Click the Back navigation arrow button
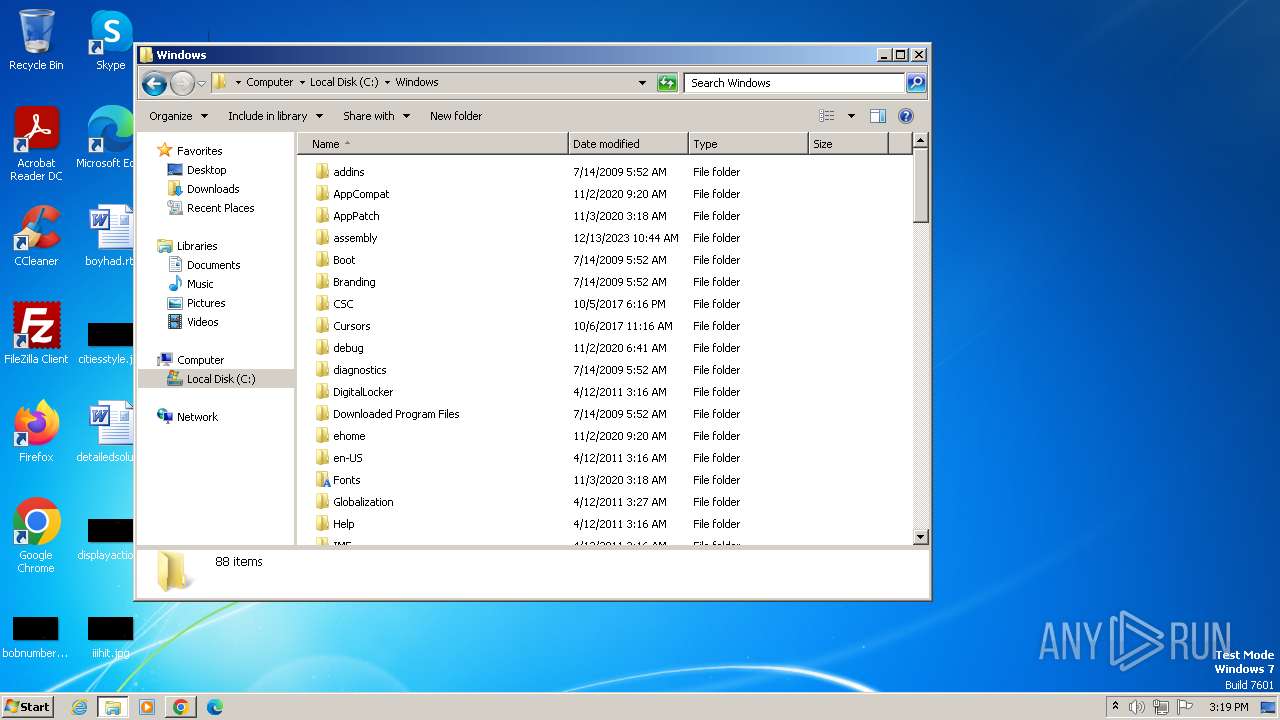 point(154,83)
